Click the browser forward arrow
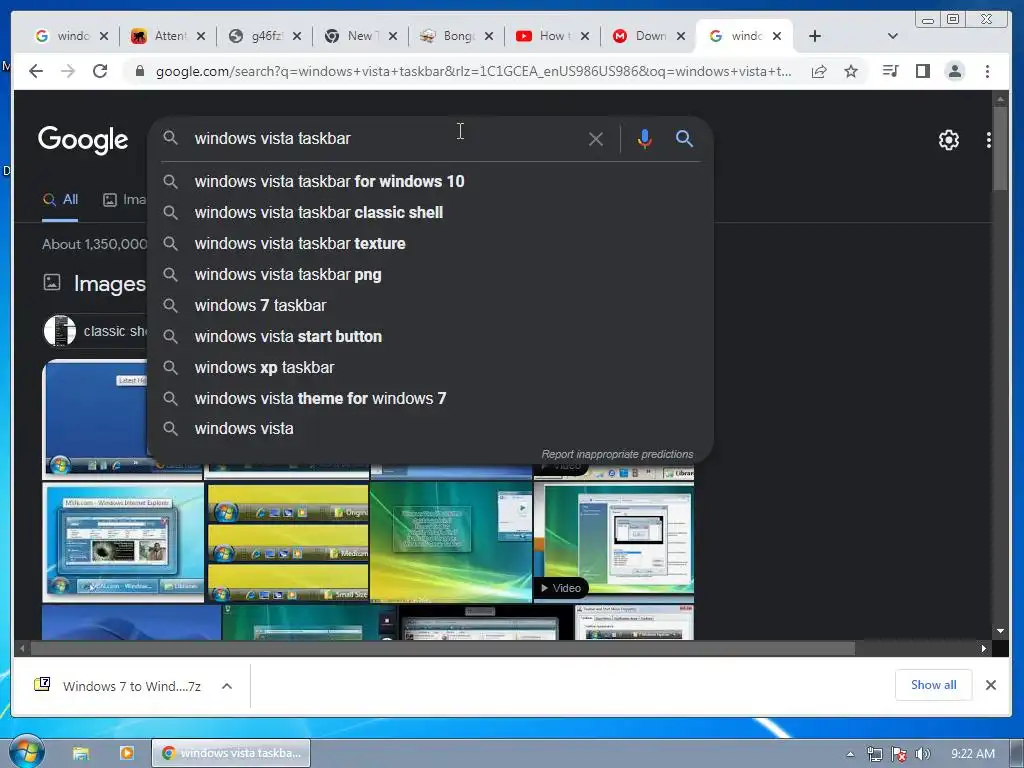Viewport: 1024px width, 768px height. tap(68, 71)
